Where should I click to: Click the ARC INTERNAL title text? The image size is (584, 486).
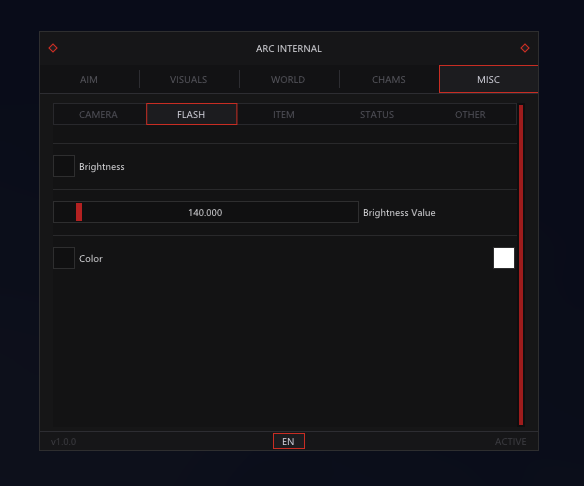289,48
